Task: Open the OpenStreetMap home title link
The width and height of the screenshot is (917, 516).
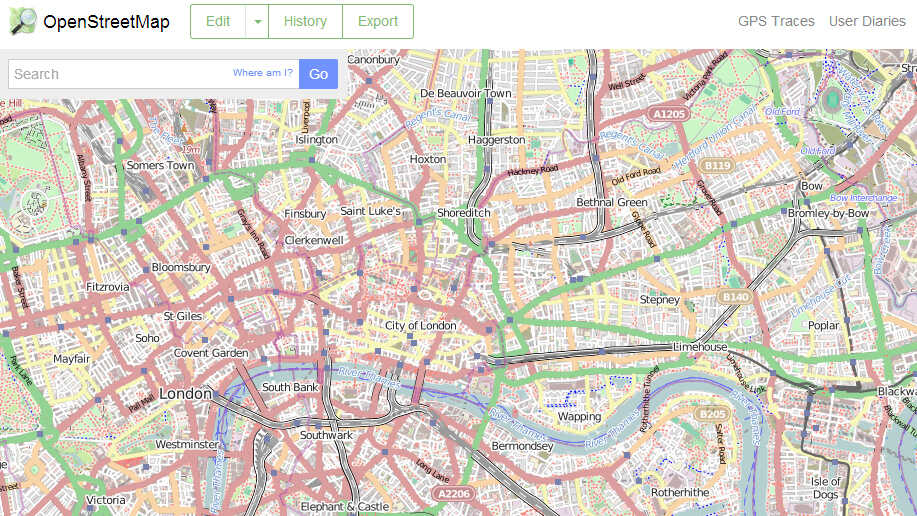Action: 106,22
